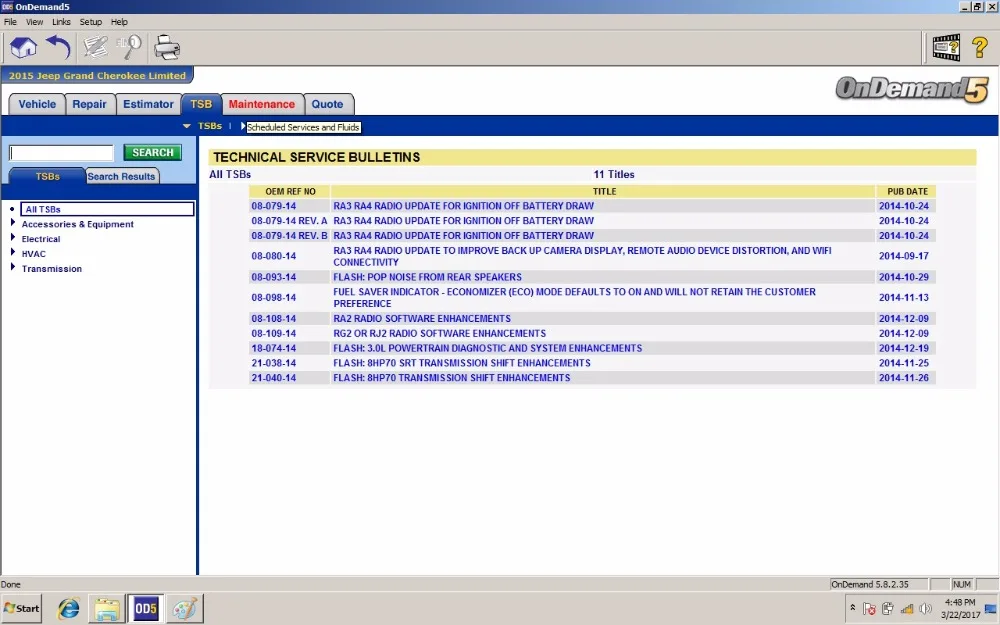Image resolution: width=1000 pixels, height=625 pixels.
Task: Open the Transmission category label
Action: click(52, 268)
